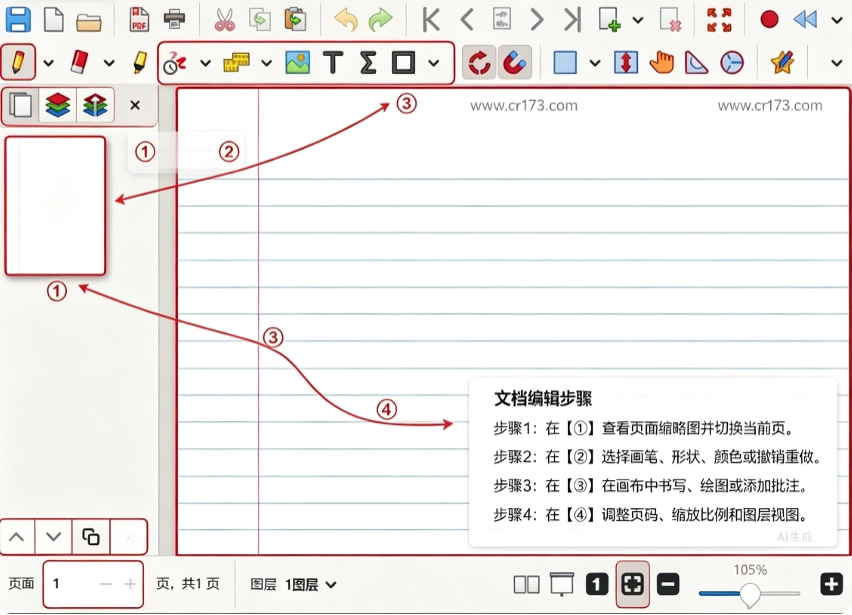The width and height of the screenshot is (852, 615).
Task: Toggle the grid snapping magnet button
Action: 514,62
